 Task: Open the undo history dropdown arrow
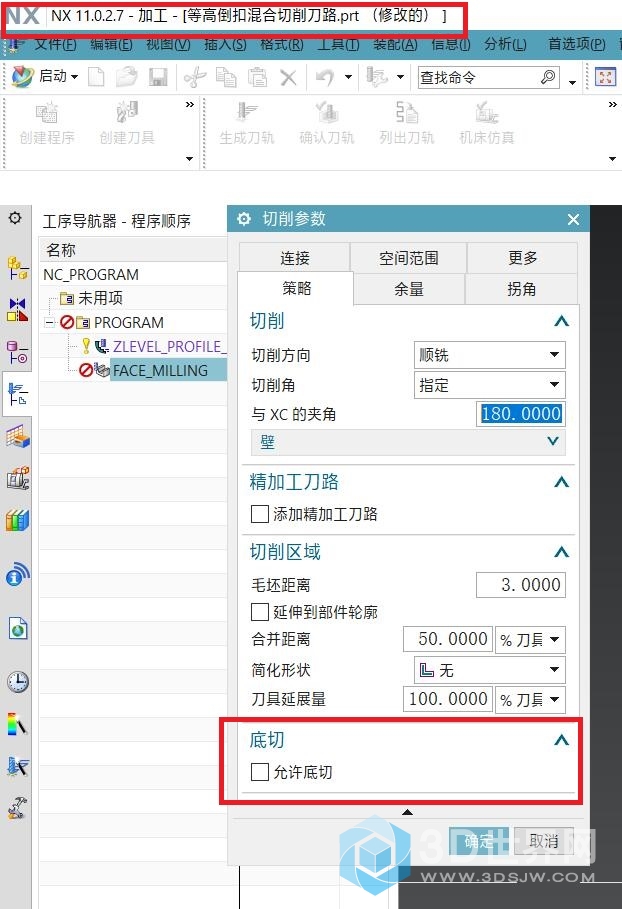348,77
